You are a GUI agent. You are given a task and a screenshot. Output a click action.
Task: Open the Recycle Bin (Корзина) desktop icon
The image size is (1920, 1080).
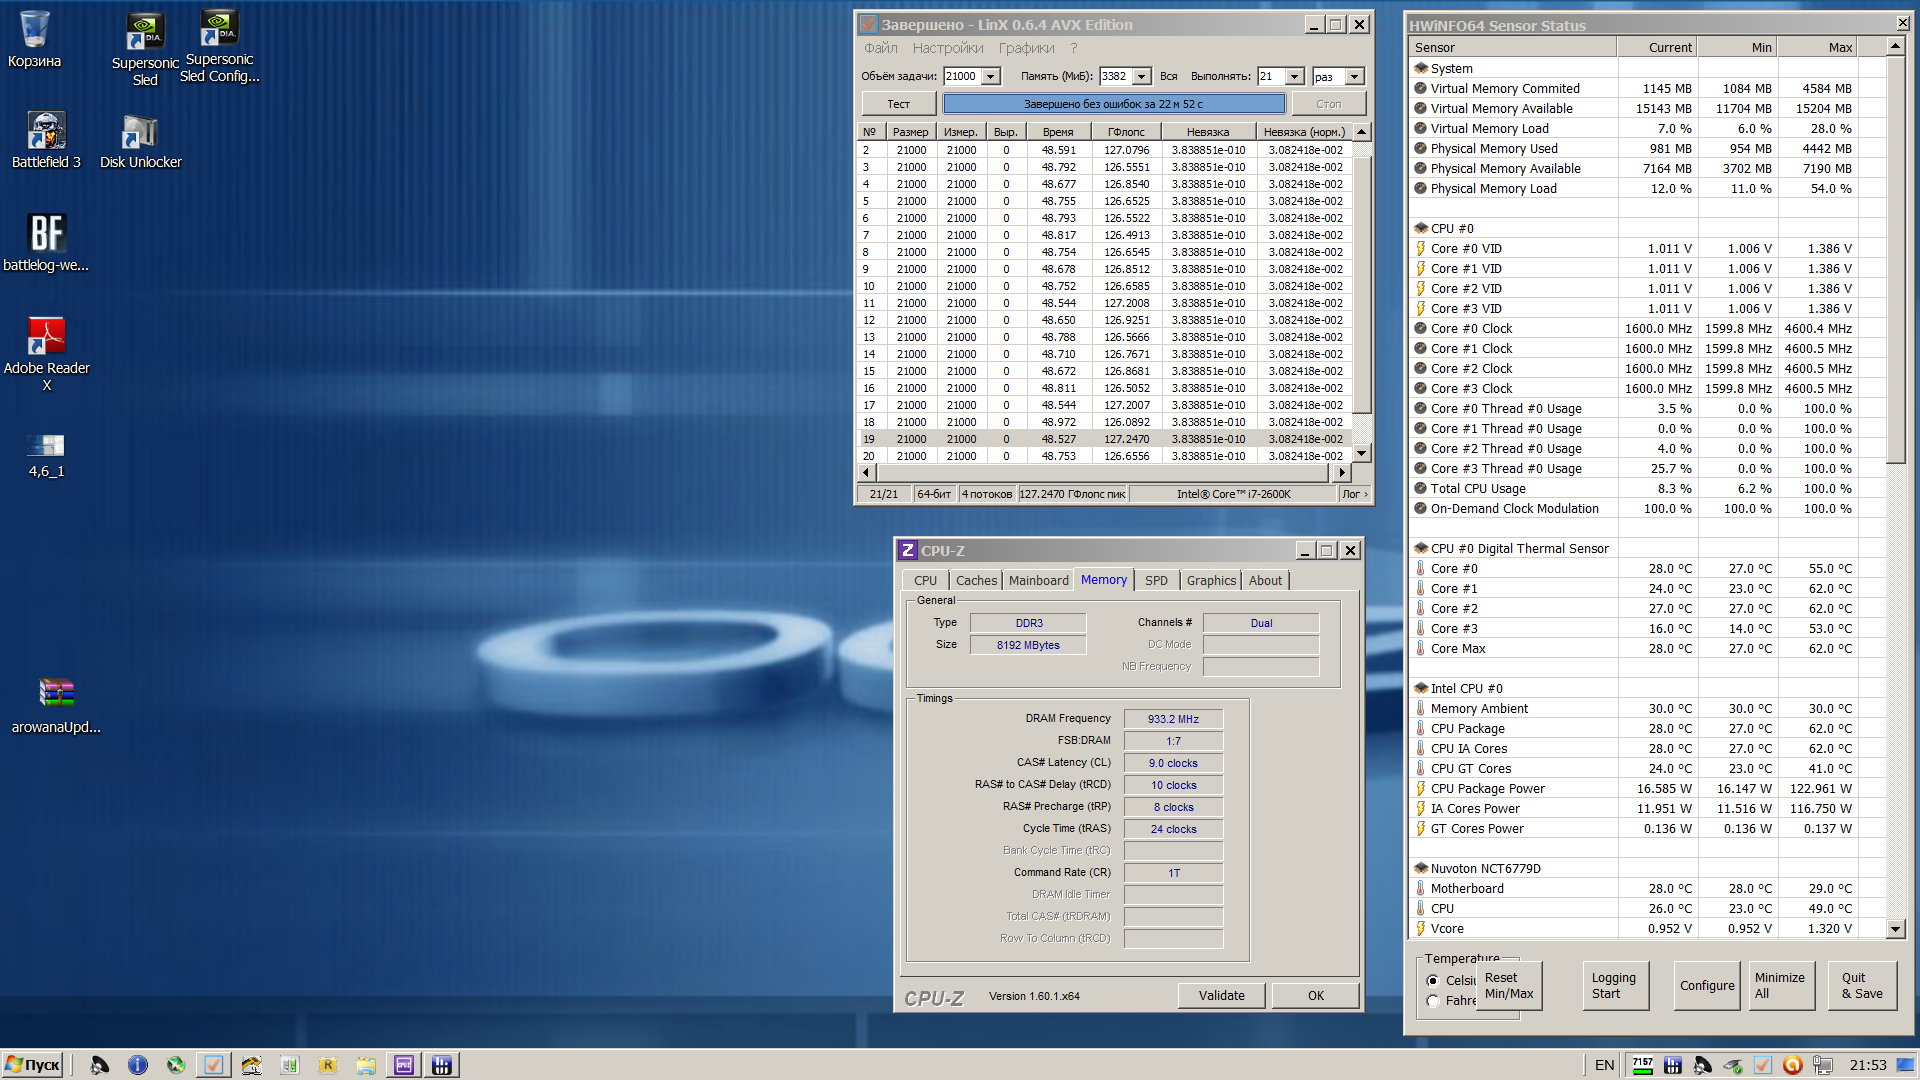pyautogui.click(x=34, y=40)
